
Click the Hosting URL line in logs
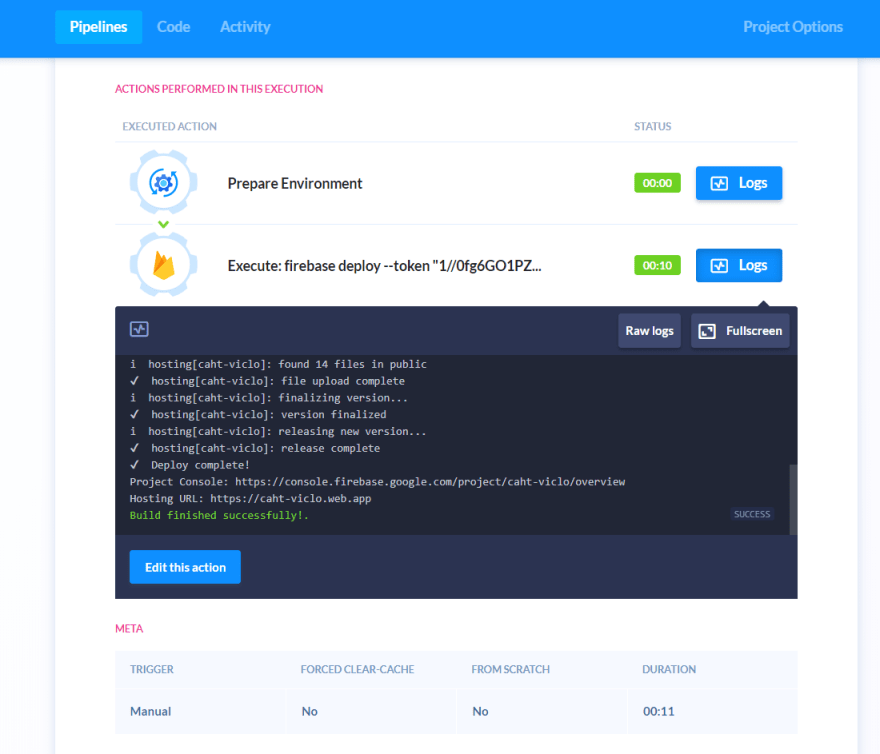click(250, 499)
